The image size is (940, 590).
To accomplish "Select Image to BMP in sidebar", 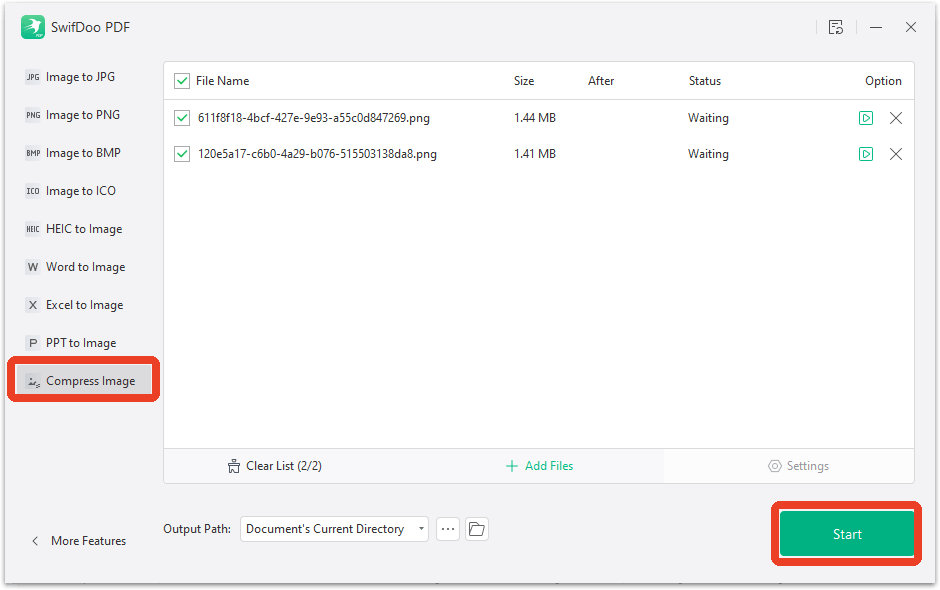I will tap(73, 153).
